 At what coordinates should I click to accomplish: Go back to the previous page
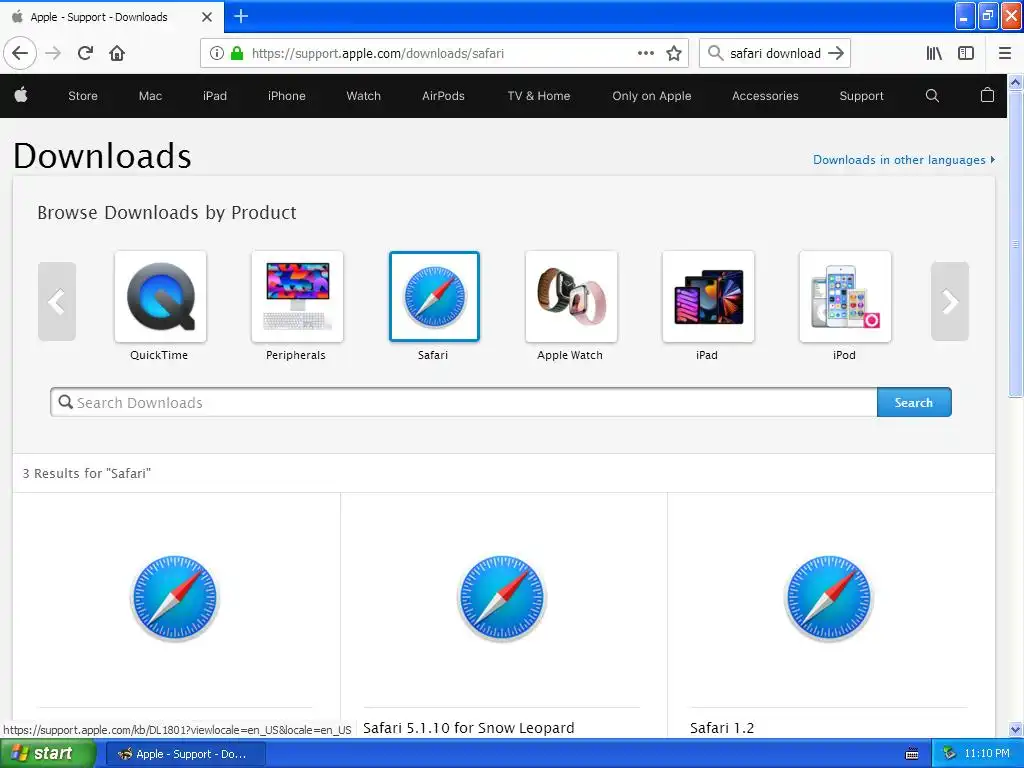[20, 53]
